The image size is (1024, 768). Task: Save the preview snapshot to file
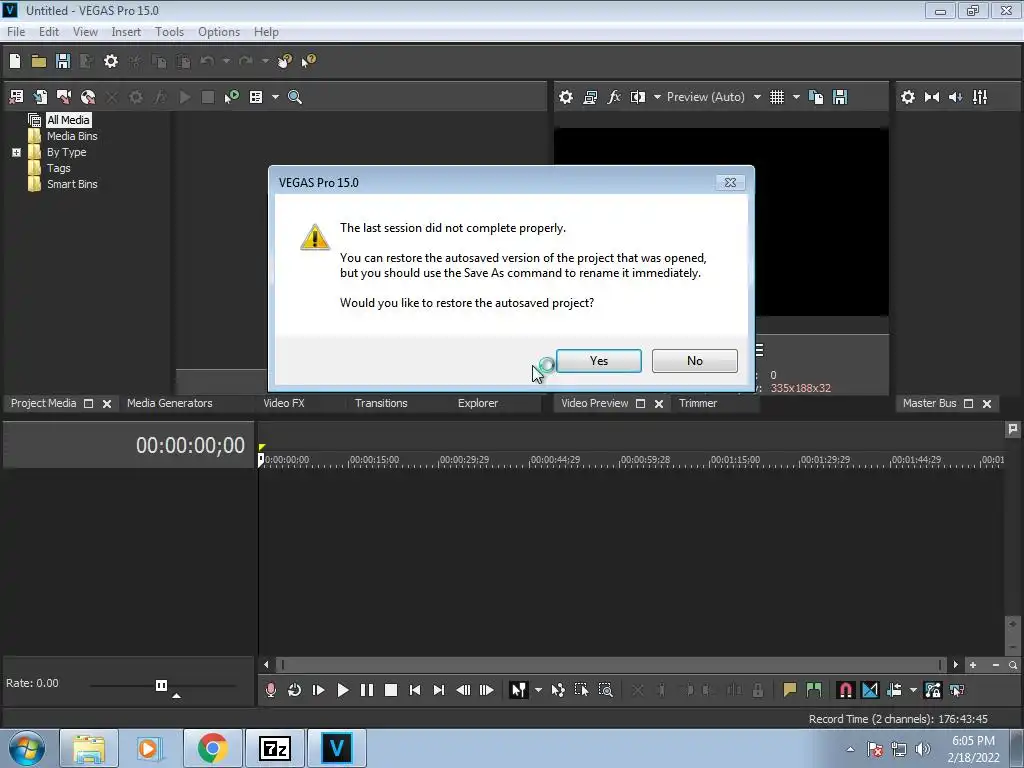pos(840,97)
